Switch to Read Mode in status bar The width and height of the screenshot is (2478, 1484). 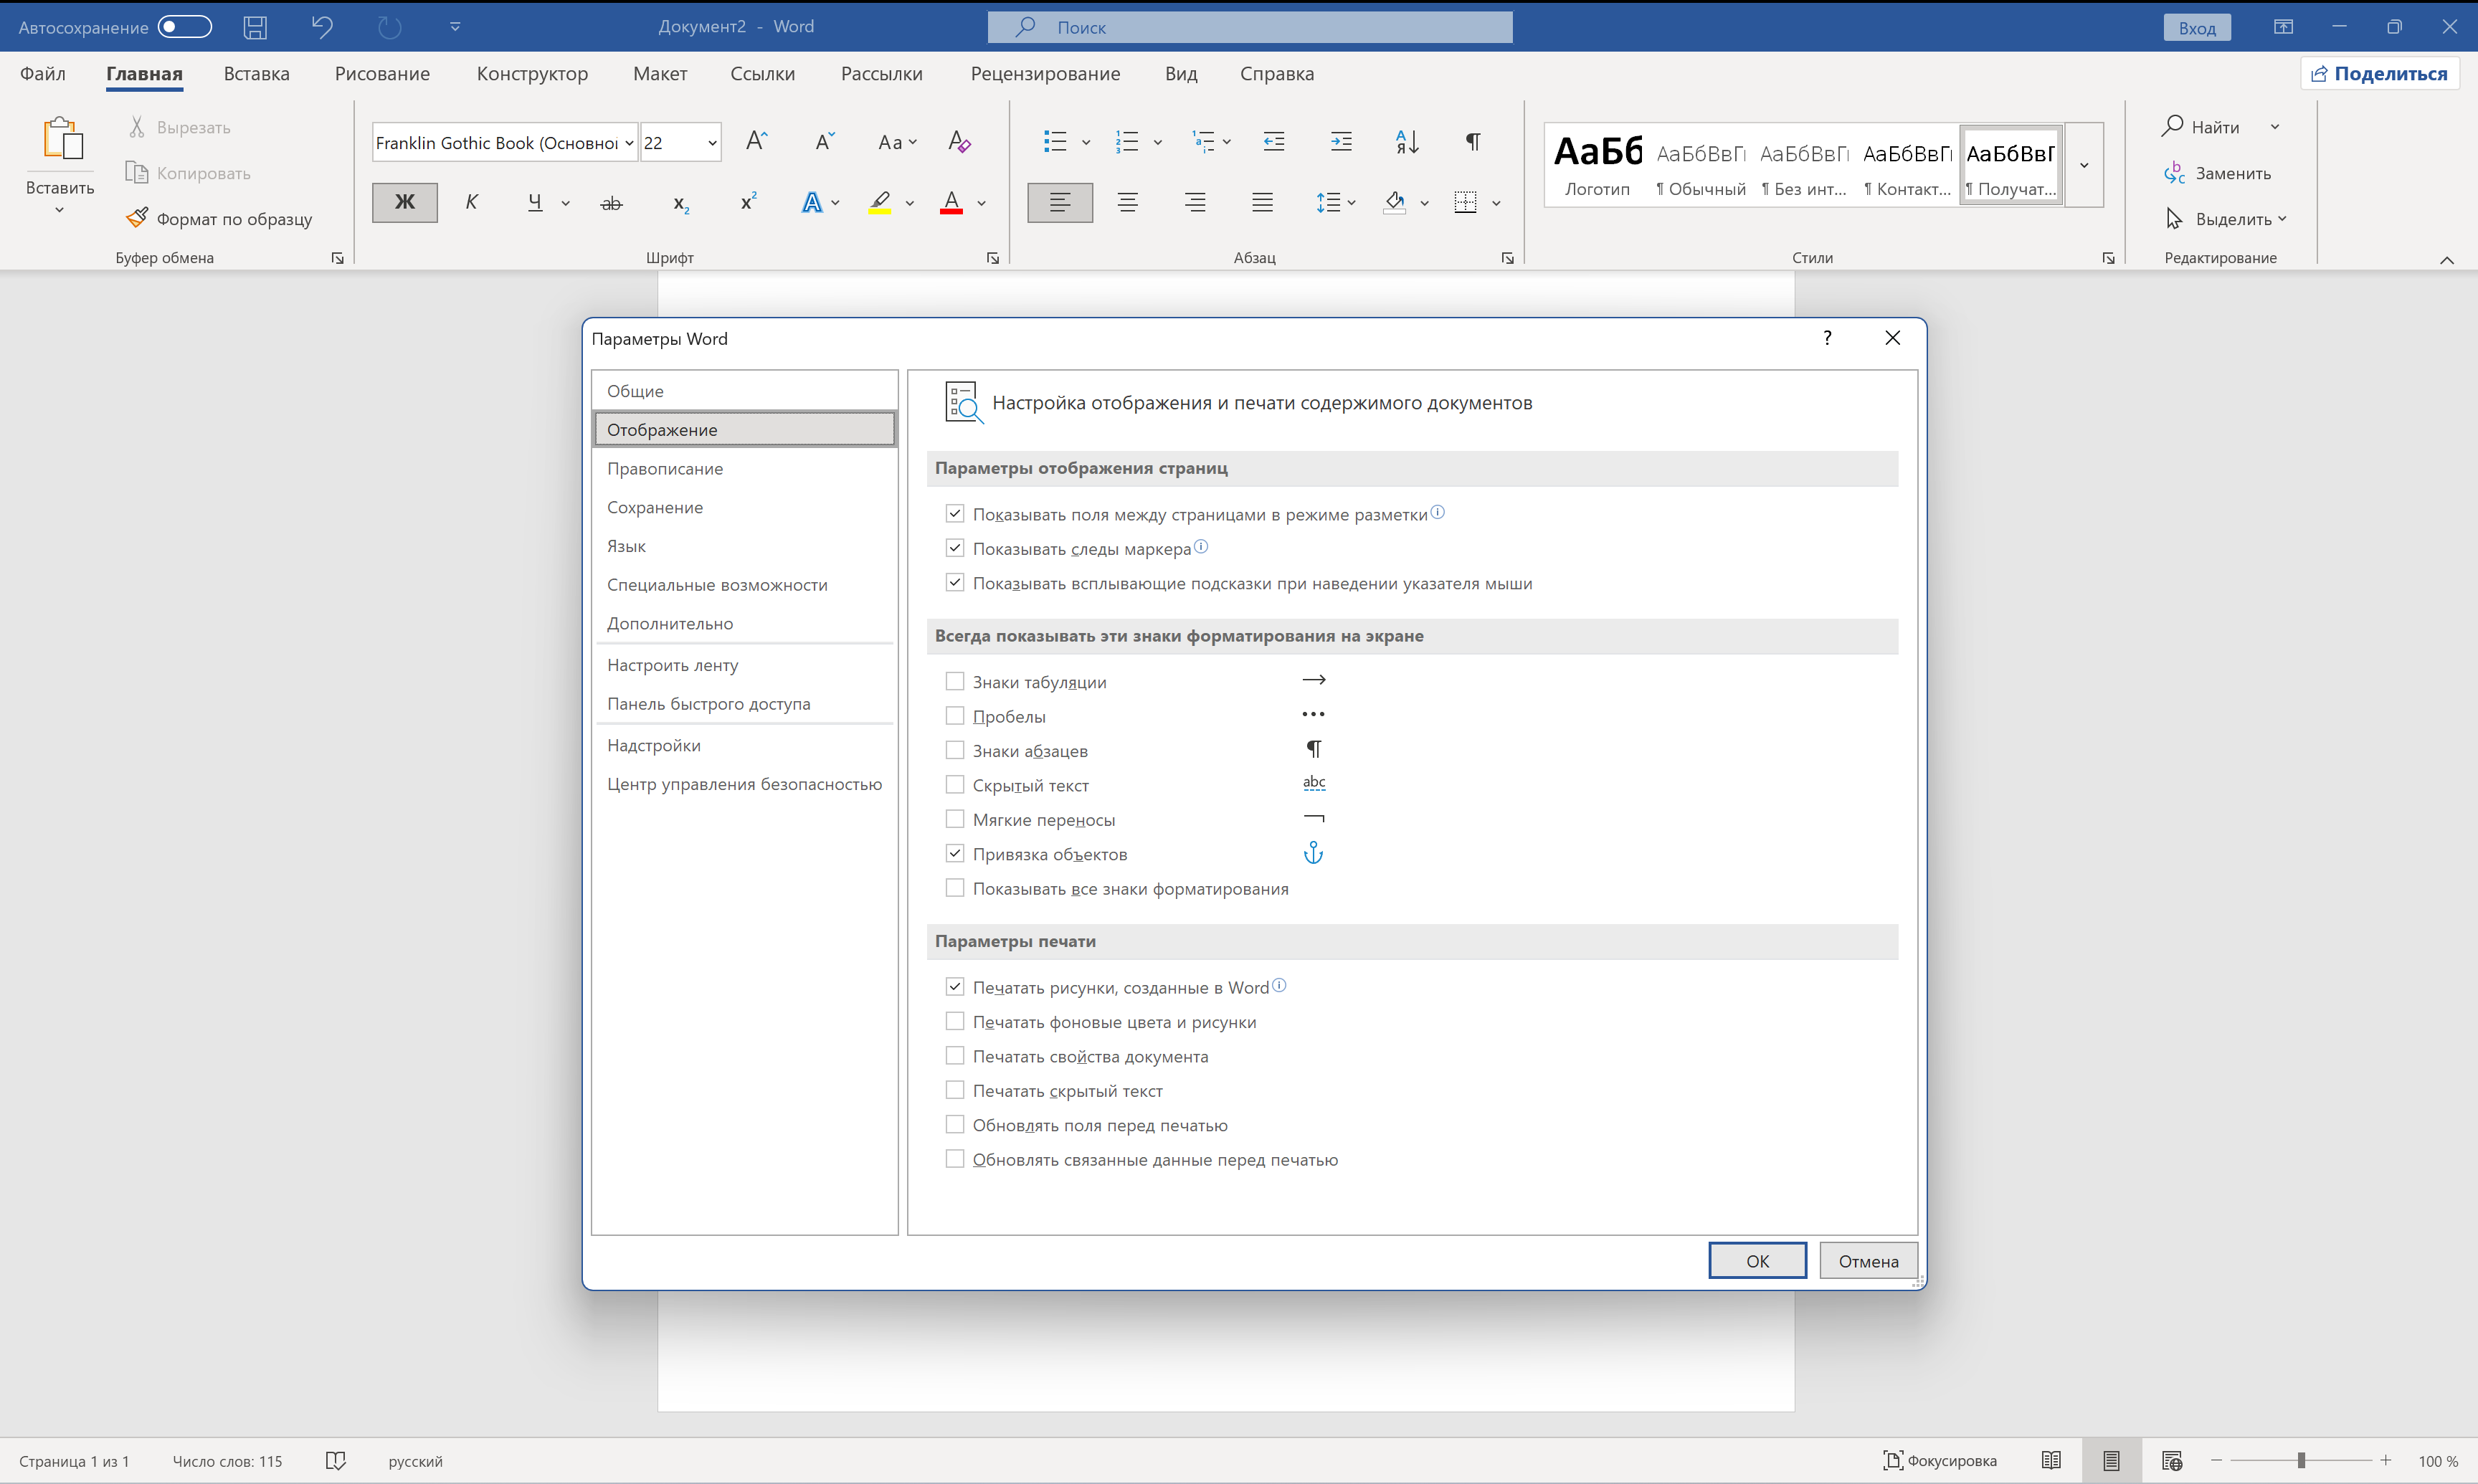[2050, 1460]
